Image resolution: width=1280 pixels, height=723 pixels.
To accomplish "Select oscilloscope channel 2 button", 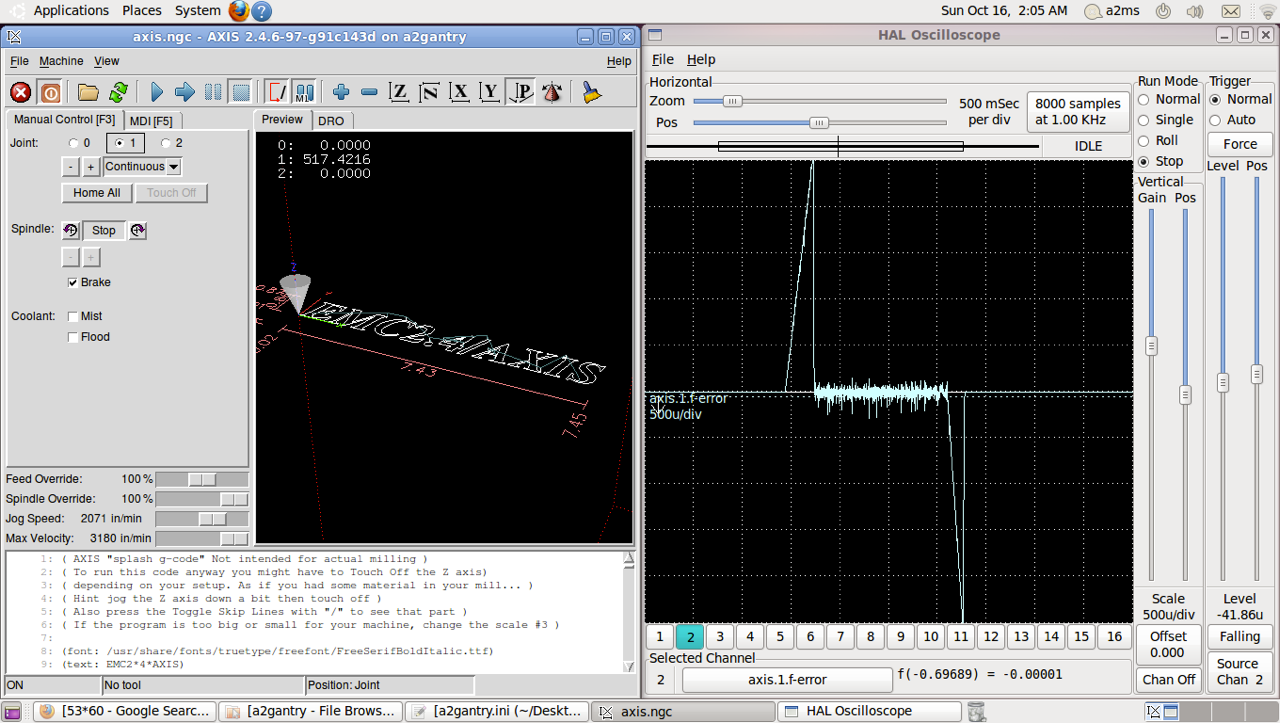I will tap(689, 636).
